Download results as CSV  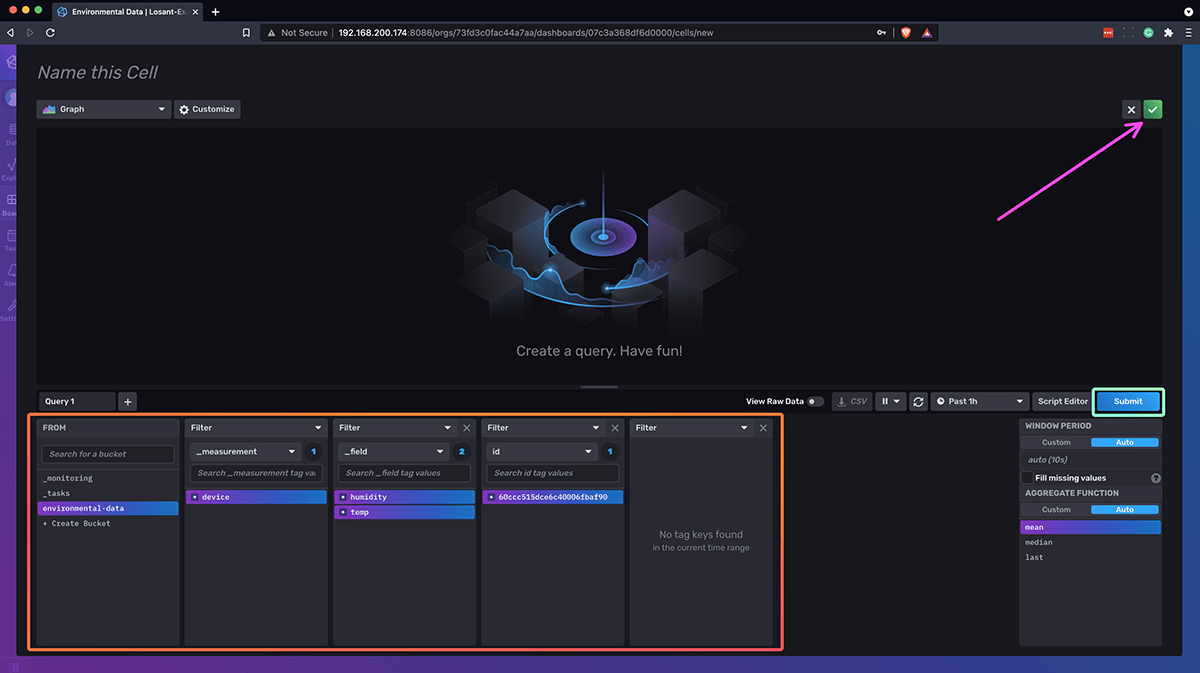tap(852, 401)
